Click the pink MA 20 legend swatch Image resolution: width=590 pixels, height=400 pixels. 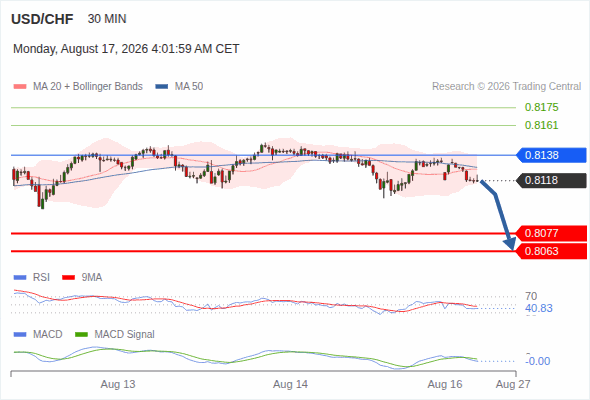click(x=20, y=87)
